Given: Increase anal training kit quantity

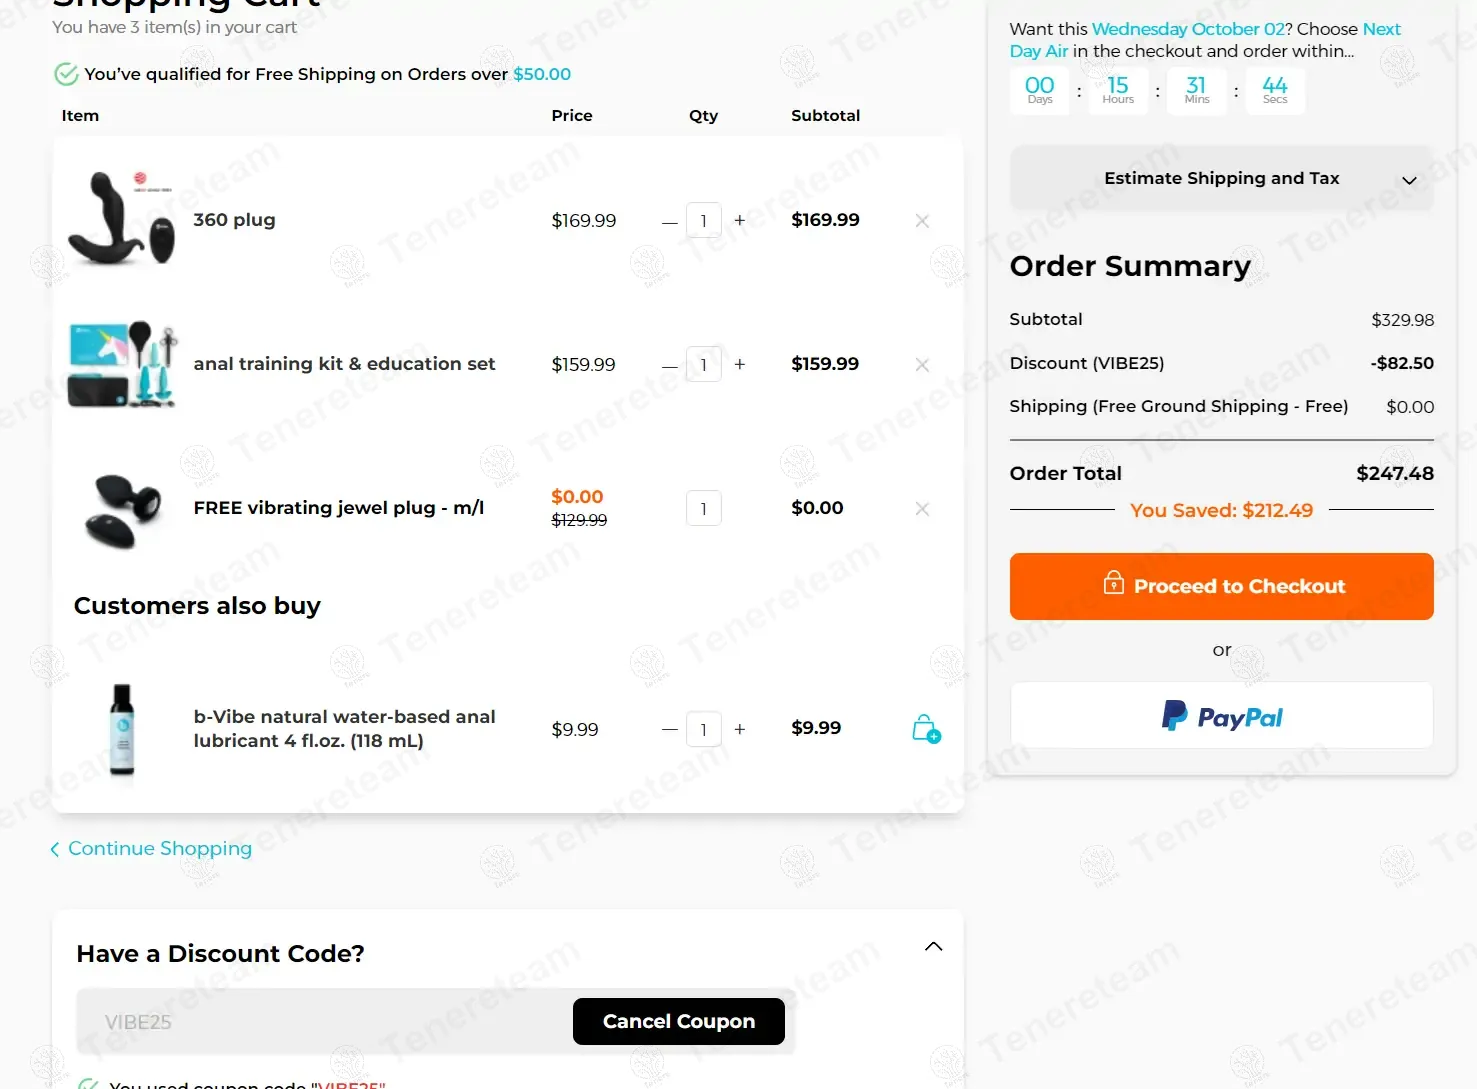Looking at the screenshot, I should coord(740,365).
